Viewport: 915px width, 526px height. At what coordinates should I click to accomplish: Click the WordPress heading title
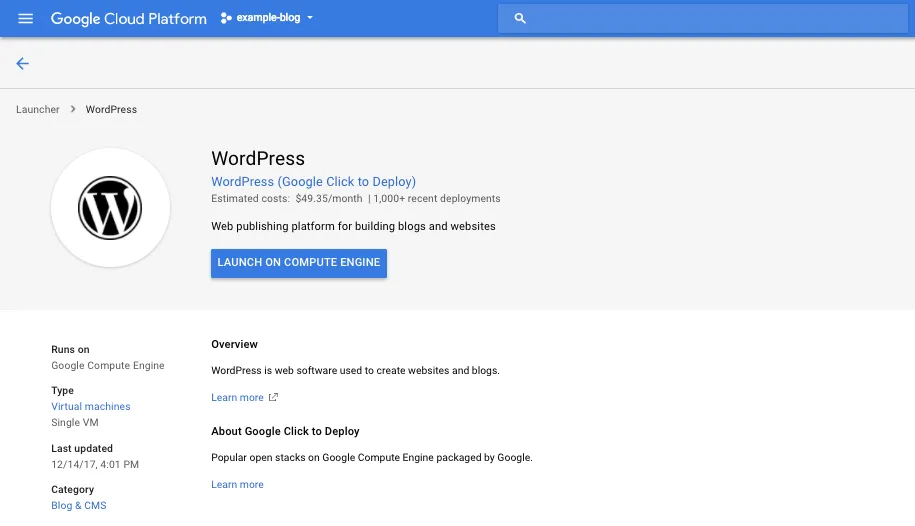[x=258, y=158]
